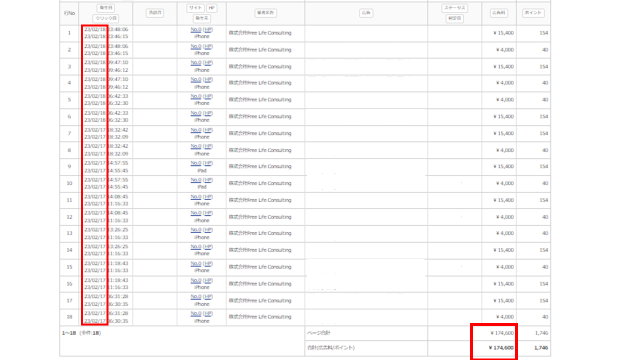Open the No.0 link in row 13

point(196,230)
